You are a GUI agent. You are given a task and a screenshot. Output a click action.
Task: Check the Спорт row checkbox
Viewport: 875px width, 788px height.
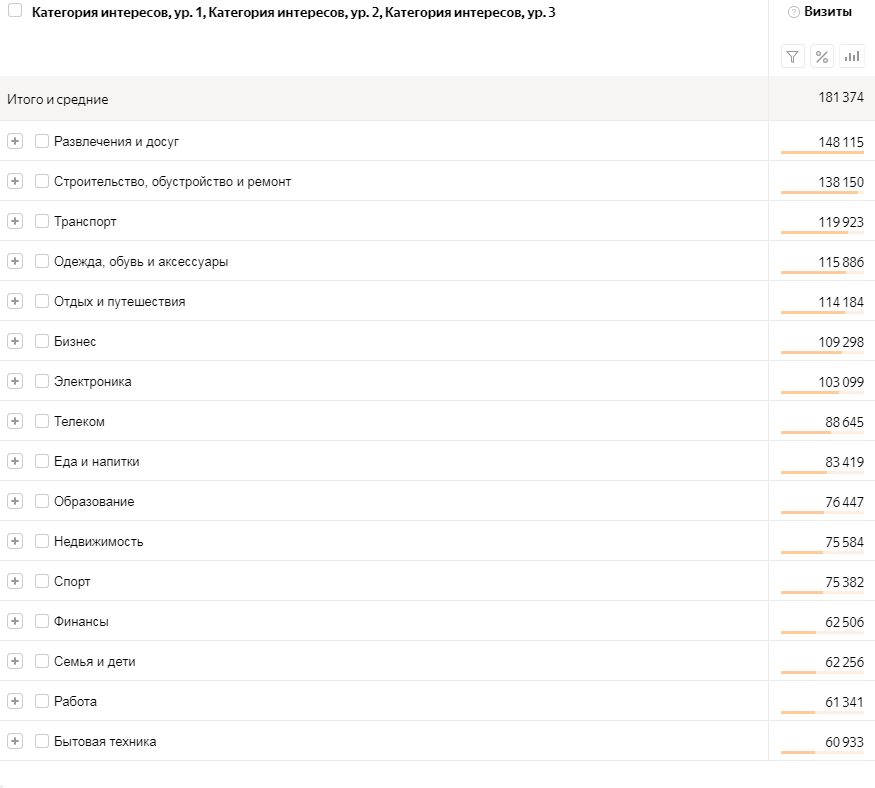42,581
